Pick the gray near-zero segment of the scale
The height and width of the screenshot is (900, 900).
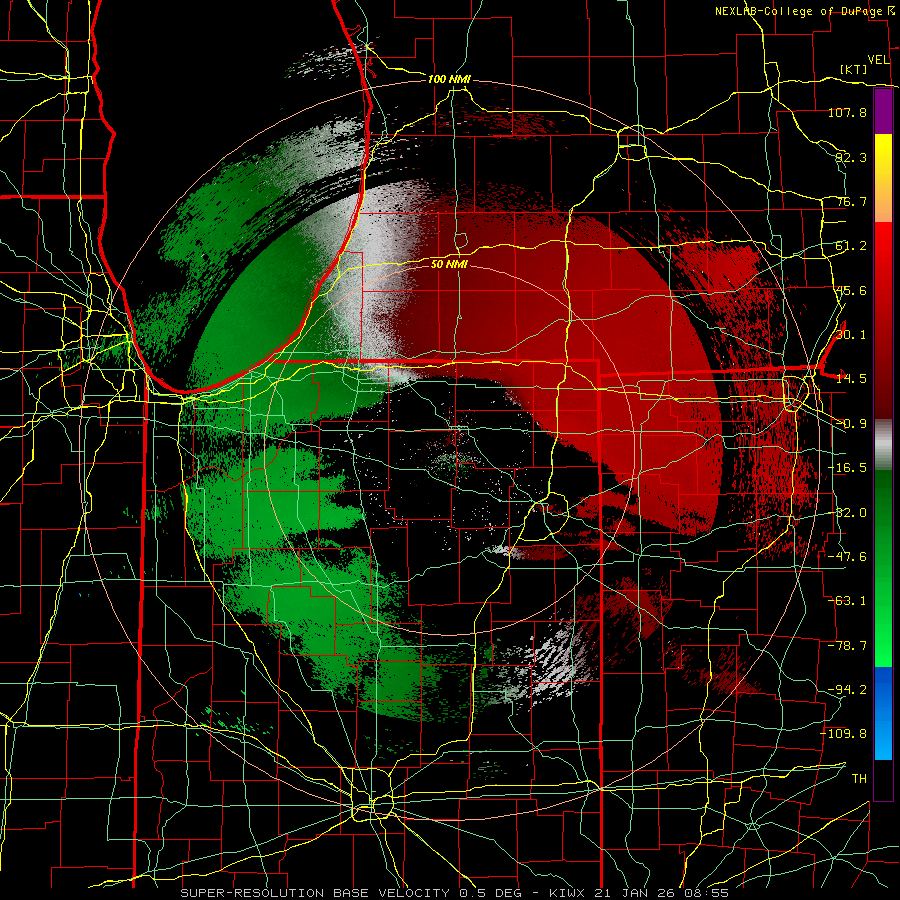[883, 445]
